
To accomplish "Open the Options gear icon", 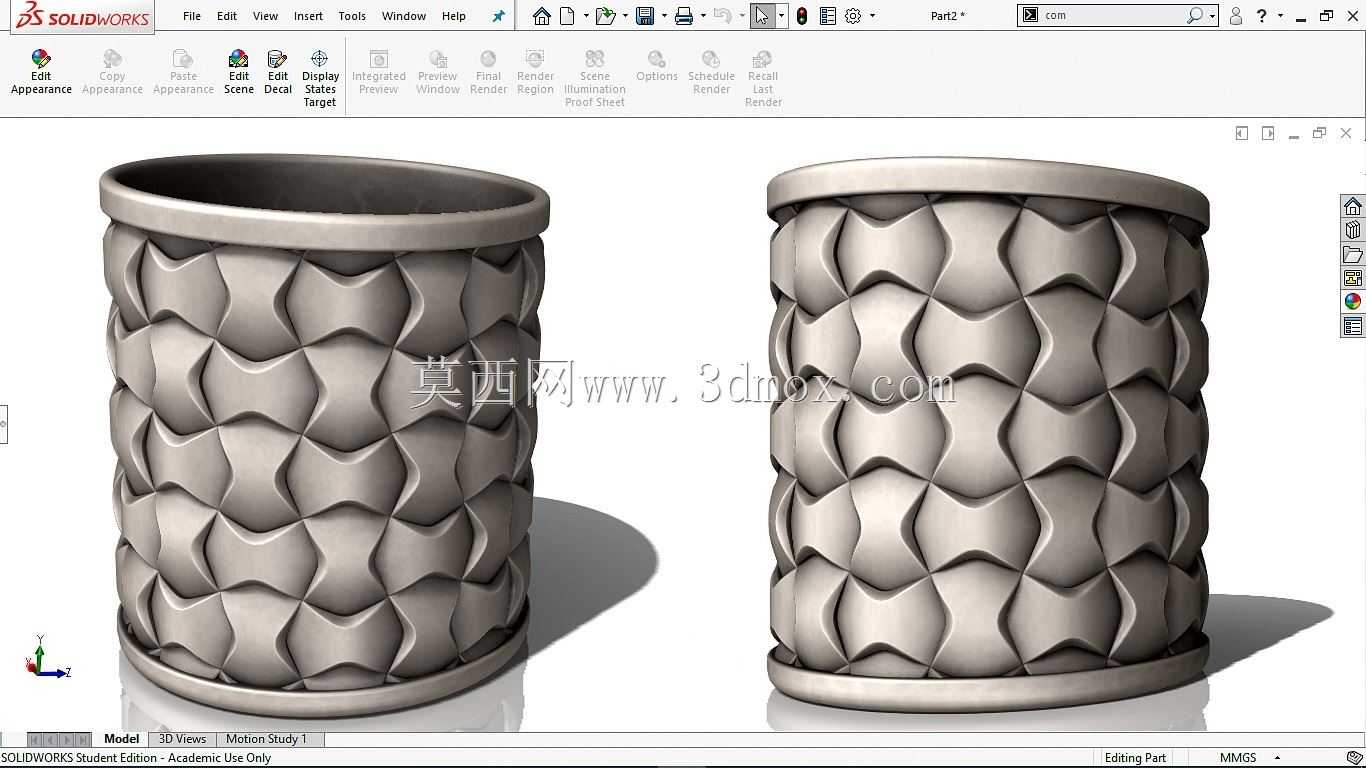I will click(853, 16).
